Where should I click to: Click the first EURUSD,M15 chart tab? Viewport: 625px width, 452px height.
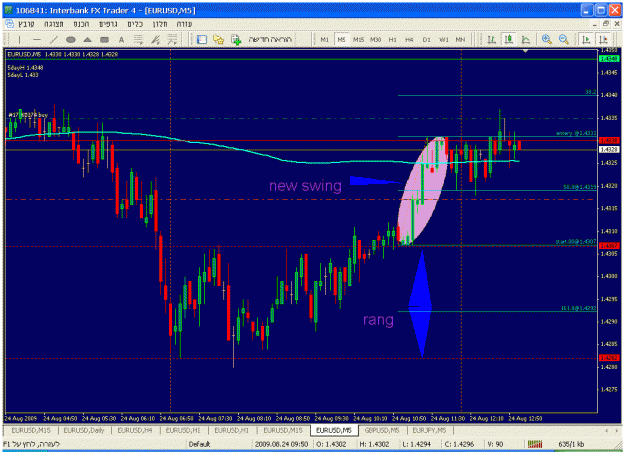(31, 430)
